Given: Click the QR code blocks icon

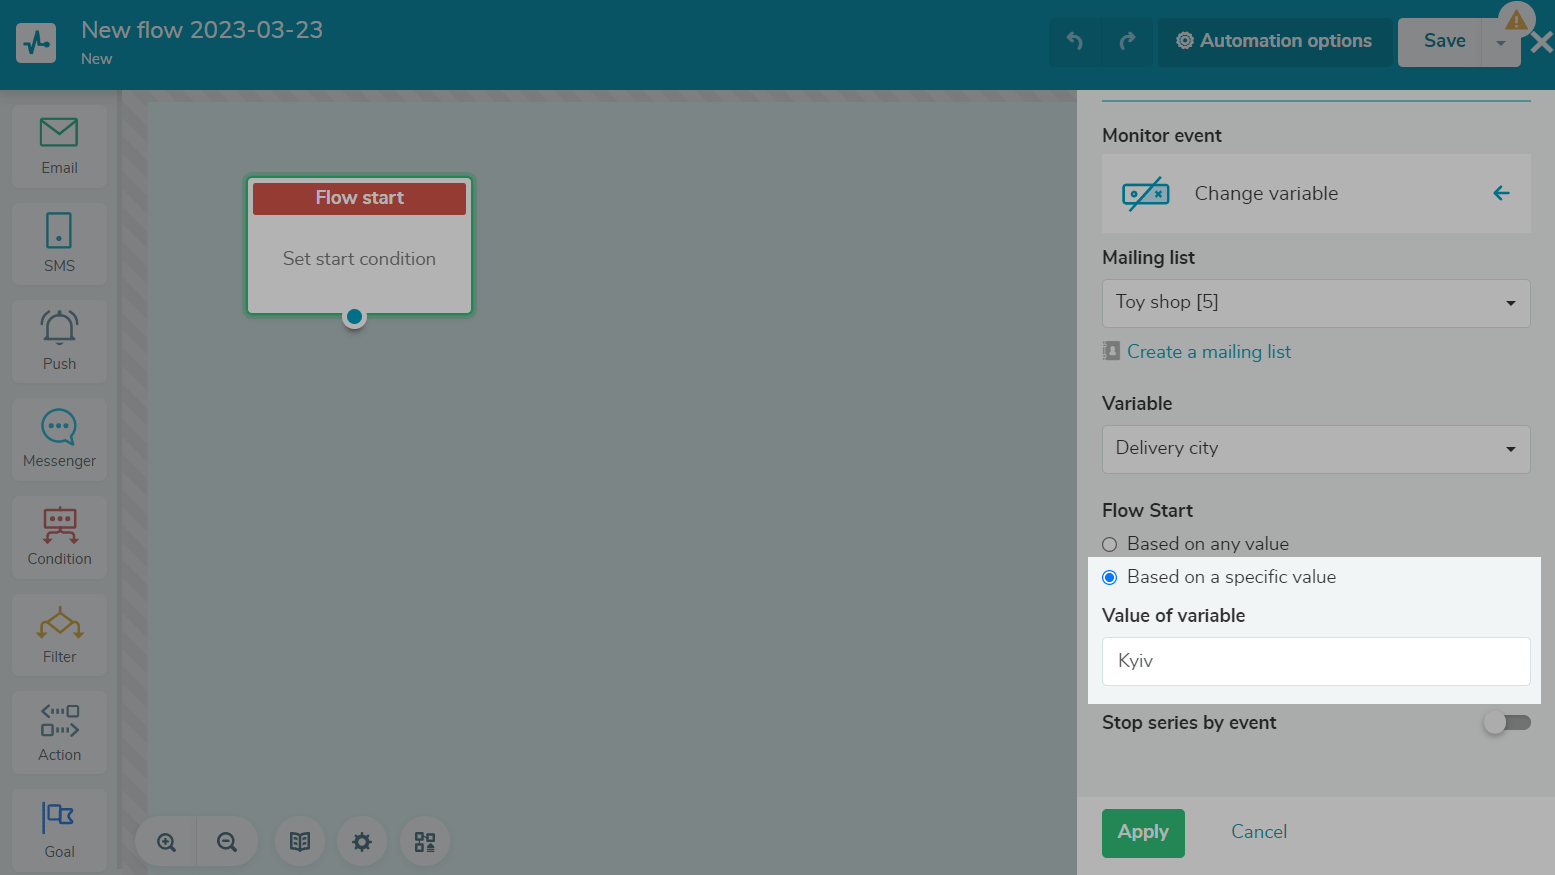Looking at the screenshot, I should click(425, 842).
